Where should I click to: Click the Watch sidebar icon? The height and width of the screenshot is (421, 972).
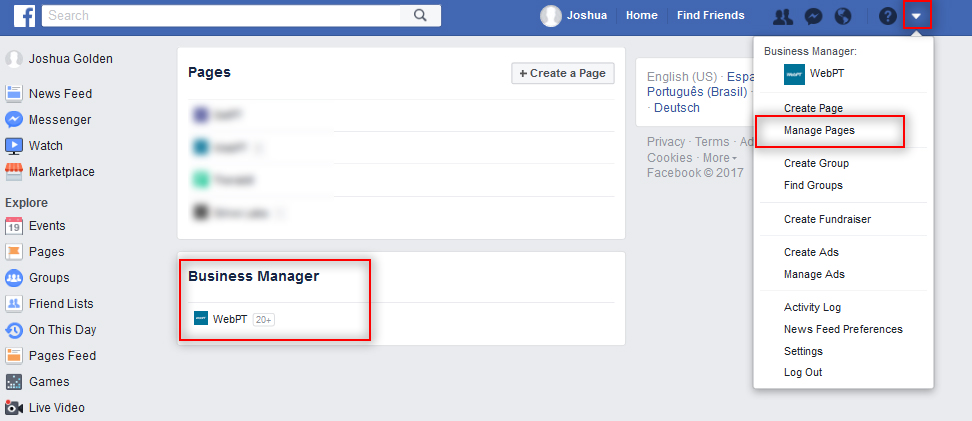click(x=14, y=146)
